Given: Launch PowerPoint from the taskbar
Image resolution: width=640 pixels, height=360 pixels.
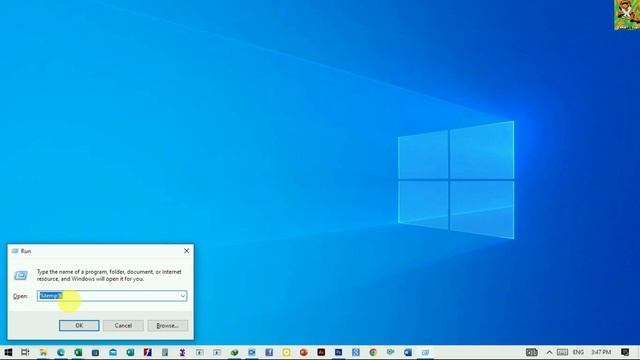Looking at the screenshot, I should coord(304,352).
